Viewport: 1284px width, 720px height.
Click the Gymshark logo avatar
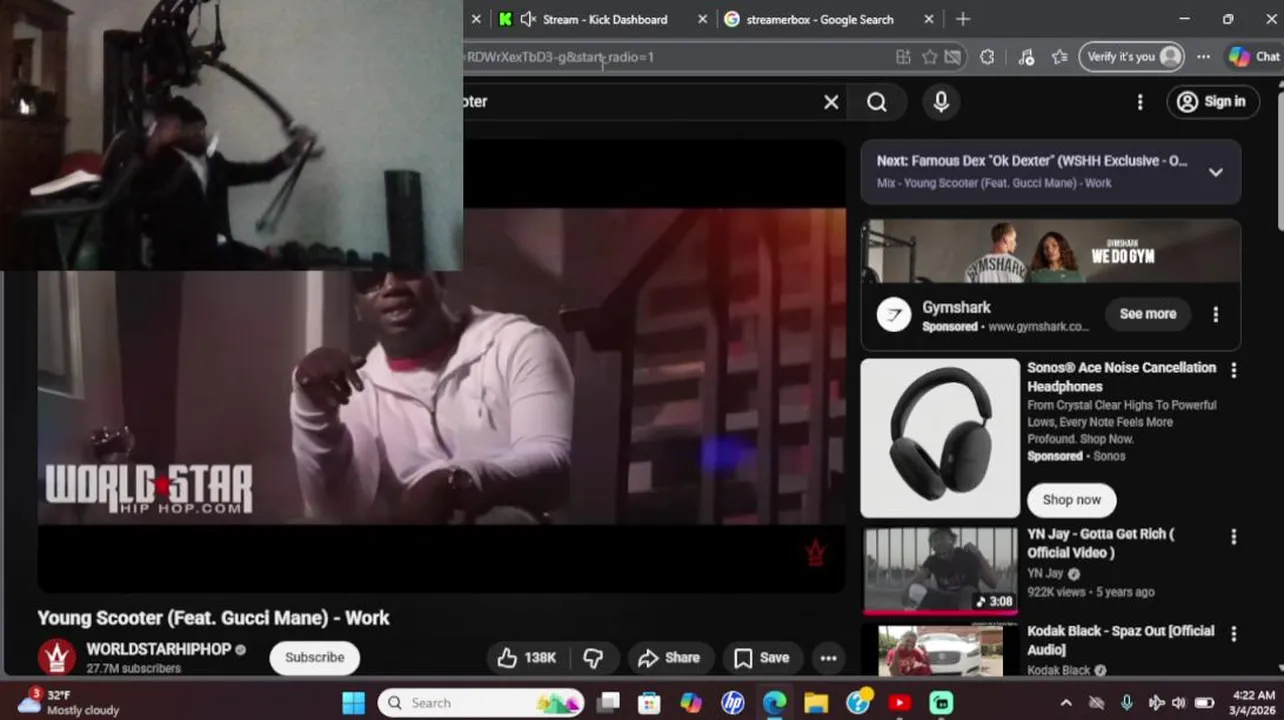(x=894, y=315)
